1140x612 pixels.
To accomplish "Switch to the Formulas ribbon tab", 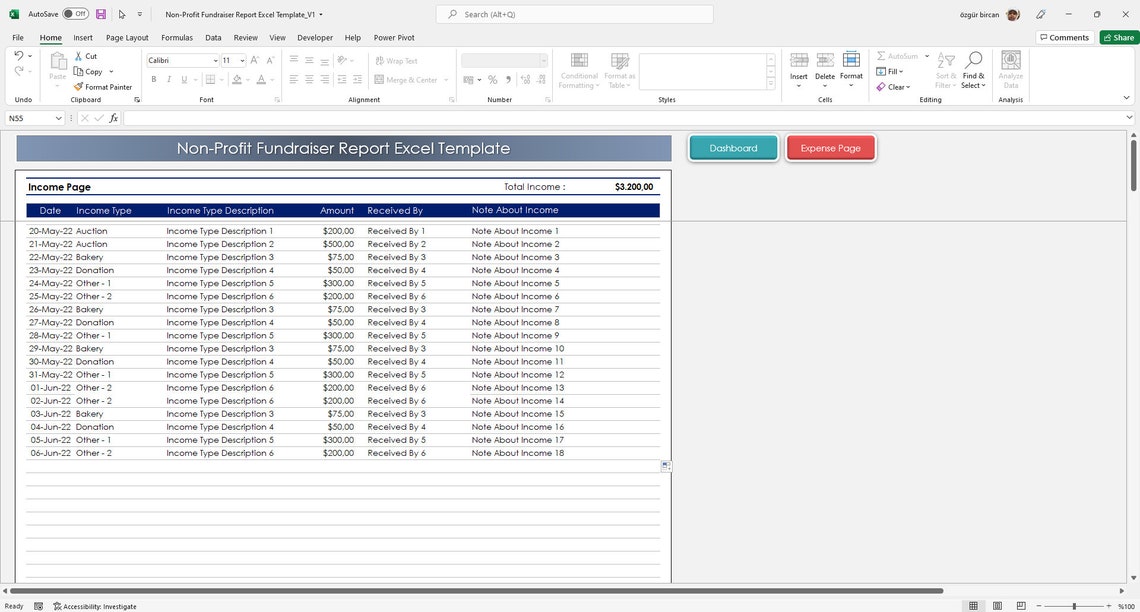I will point(177,37).
